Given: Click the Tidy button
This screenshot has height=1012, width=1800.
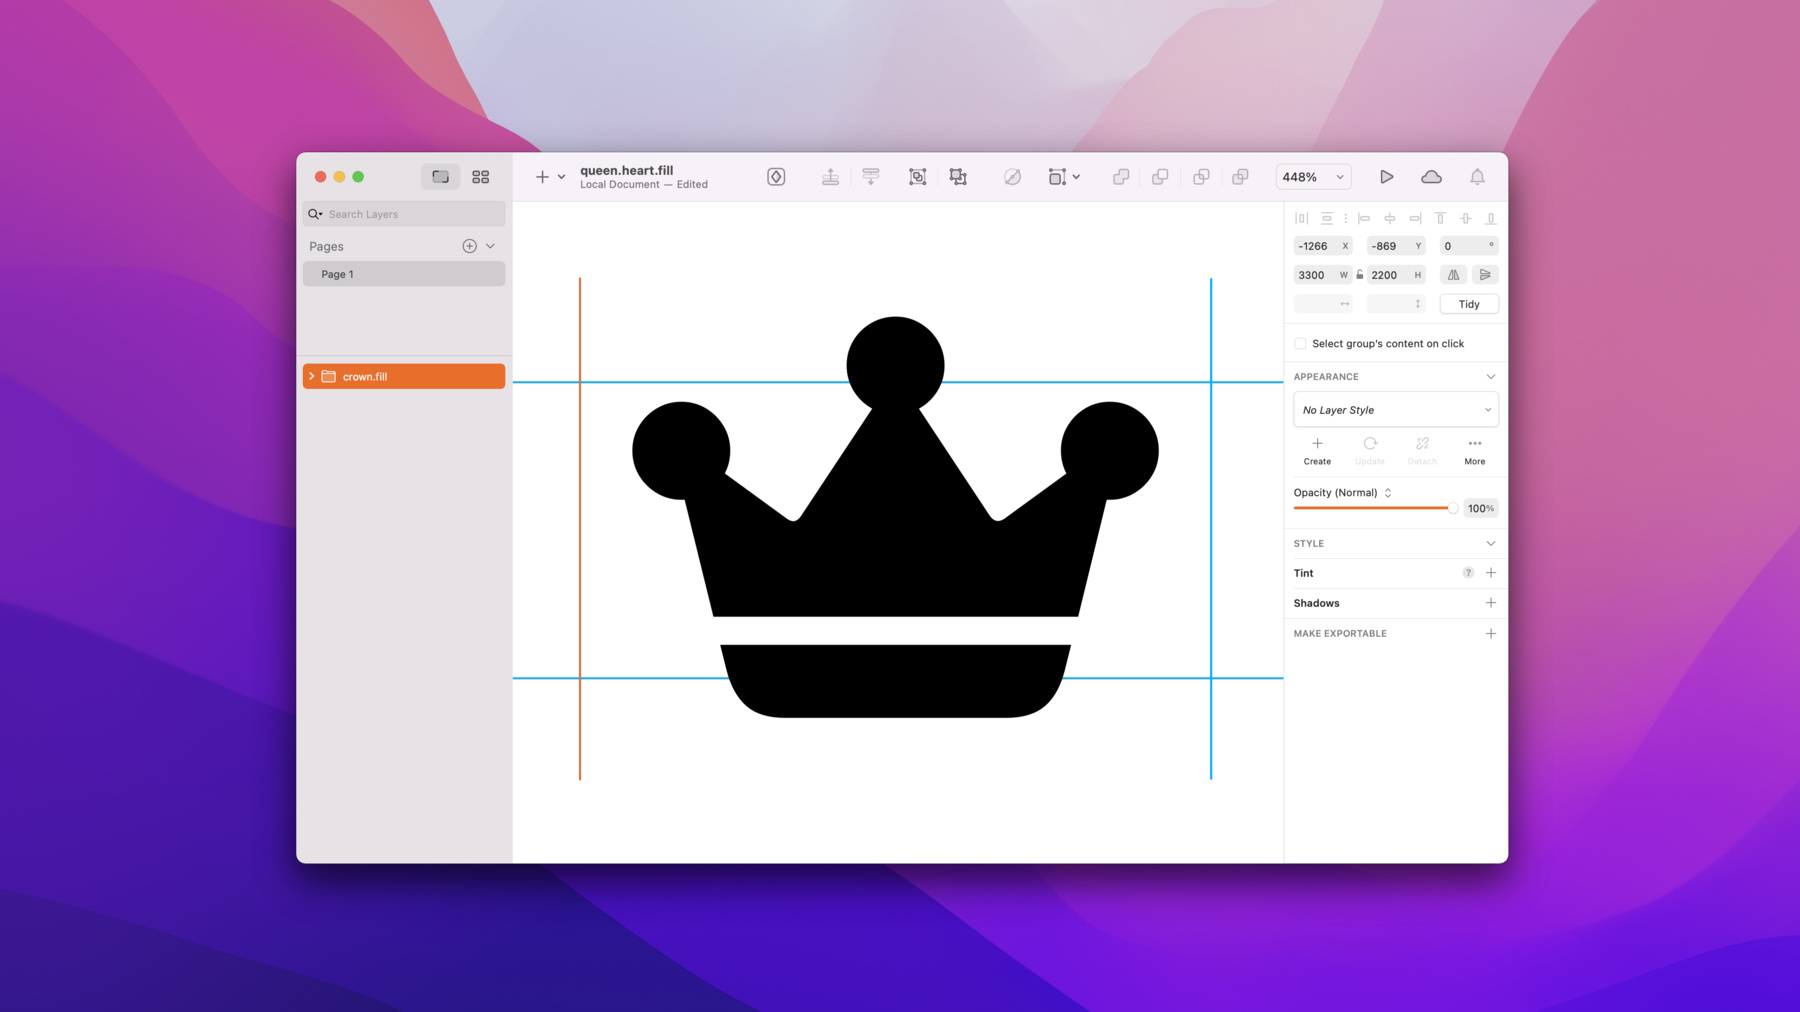Looking at the screenshot, I should (1469, 304).
